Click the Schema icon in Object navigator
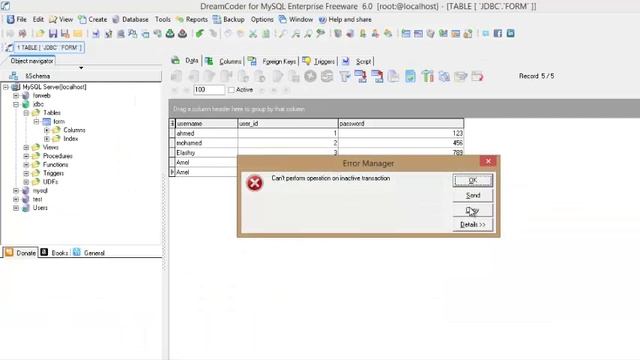The image size is (640, 360). point(13,76)
